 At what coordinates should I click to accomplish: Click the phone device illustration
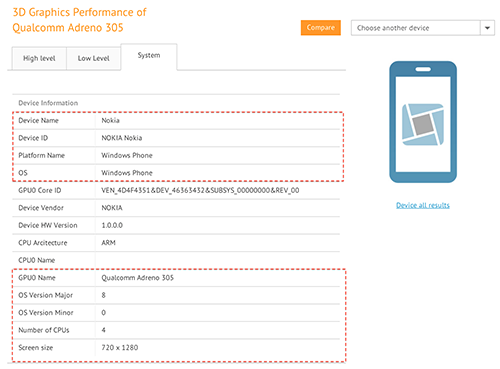point(423,122)
